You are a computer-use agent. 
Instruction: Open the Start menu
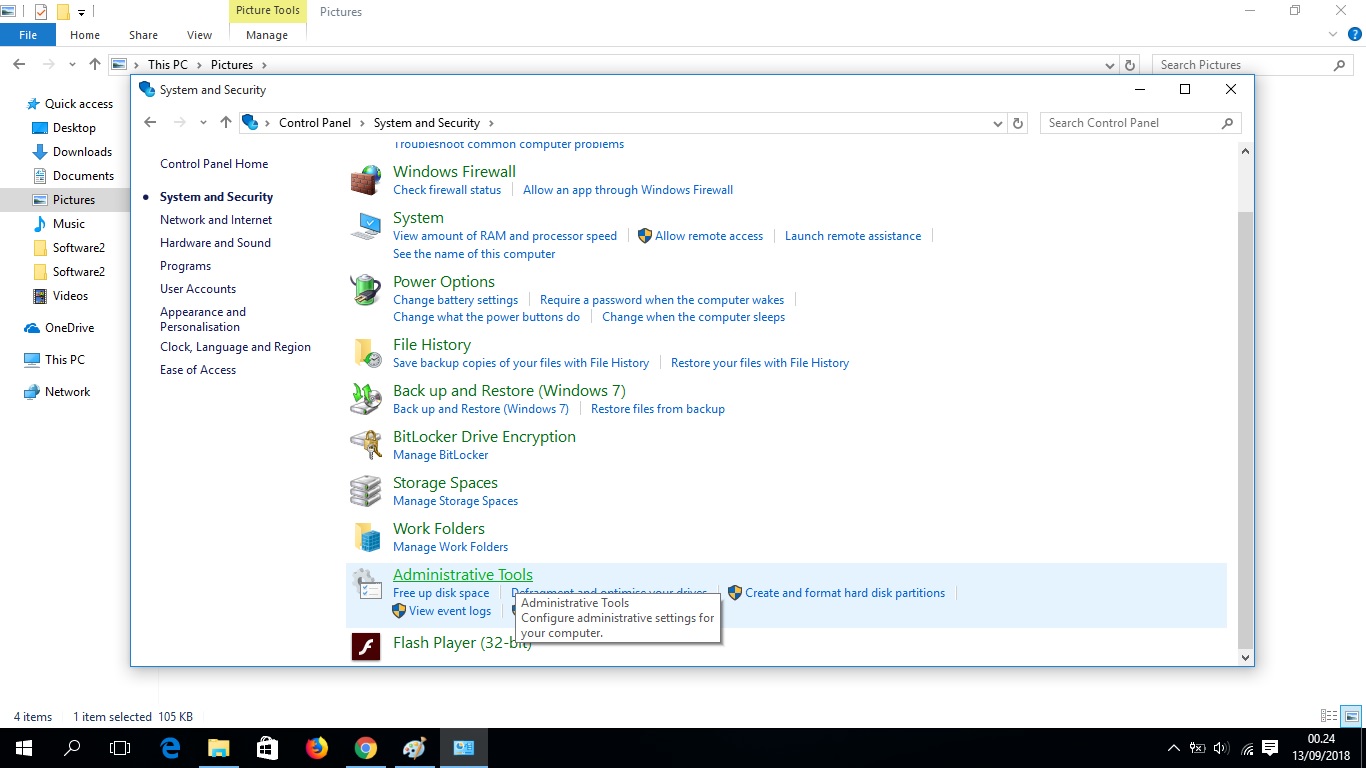pos(23,748)
